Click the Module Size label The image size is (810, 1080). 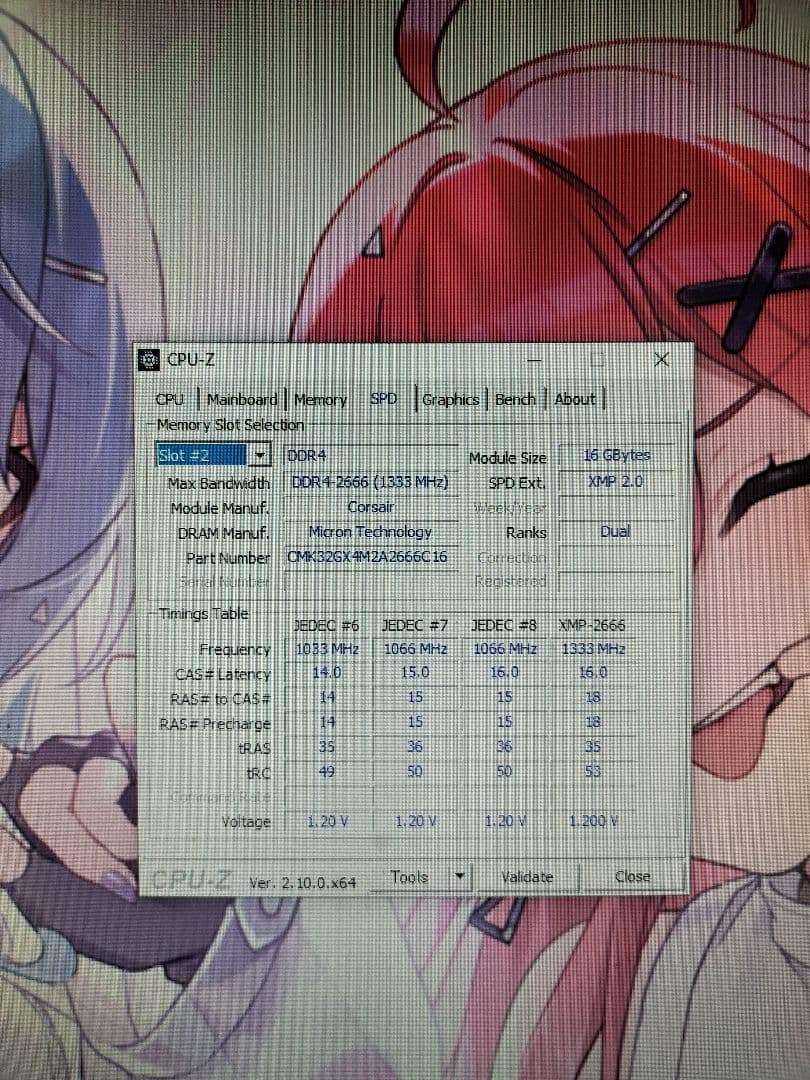[508, 458]
